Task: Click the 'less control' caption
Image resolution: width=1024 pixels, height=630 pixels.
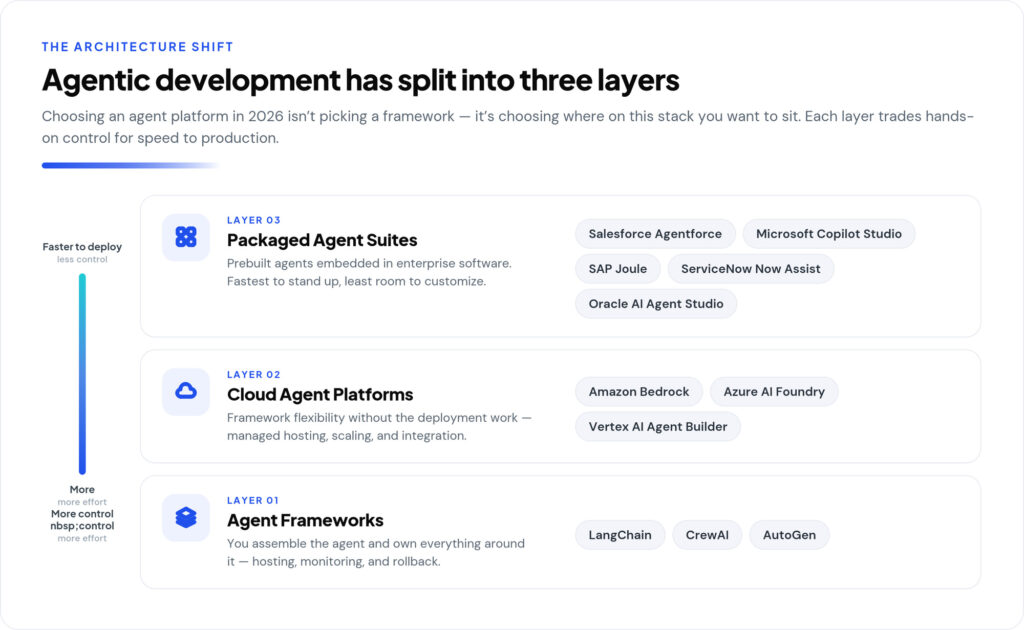Action: click(82, 259)
